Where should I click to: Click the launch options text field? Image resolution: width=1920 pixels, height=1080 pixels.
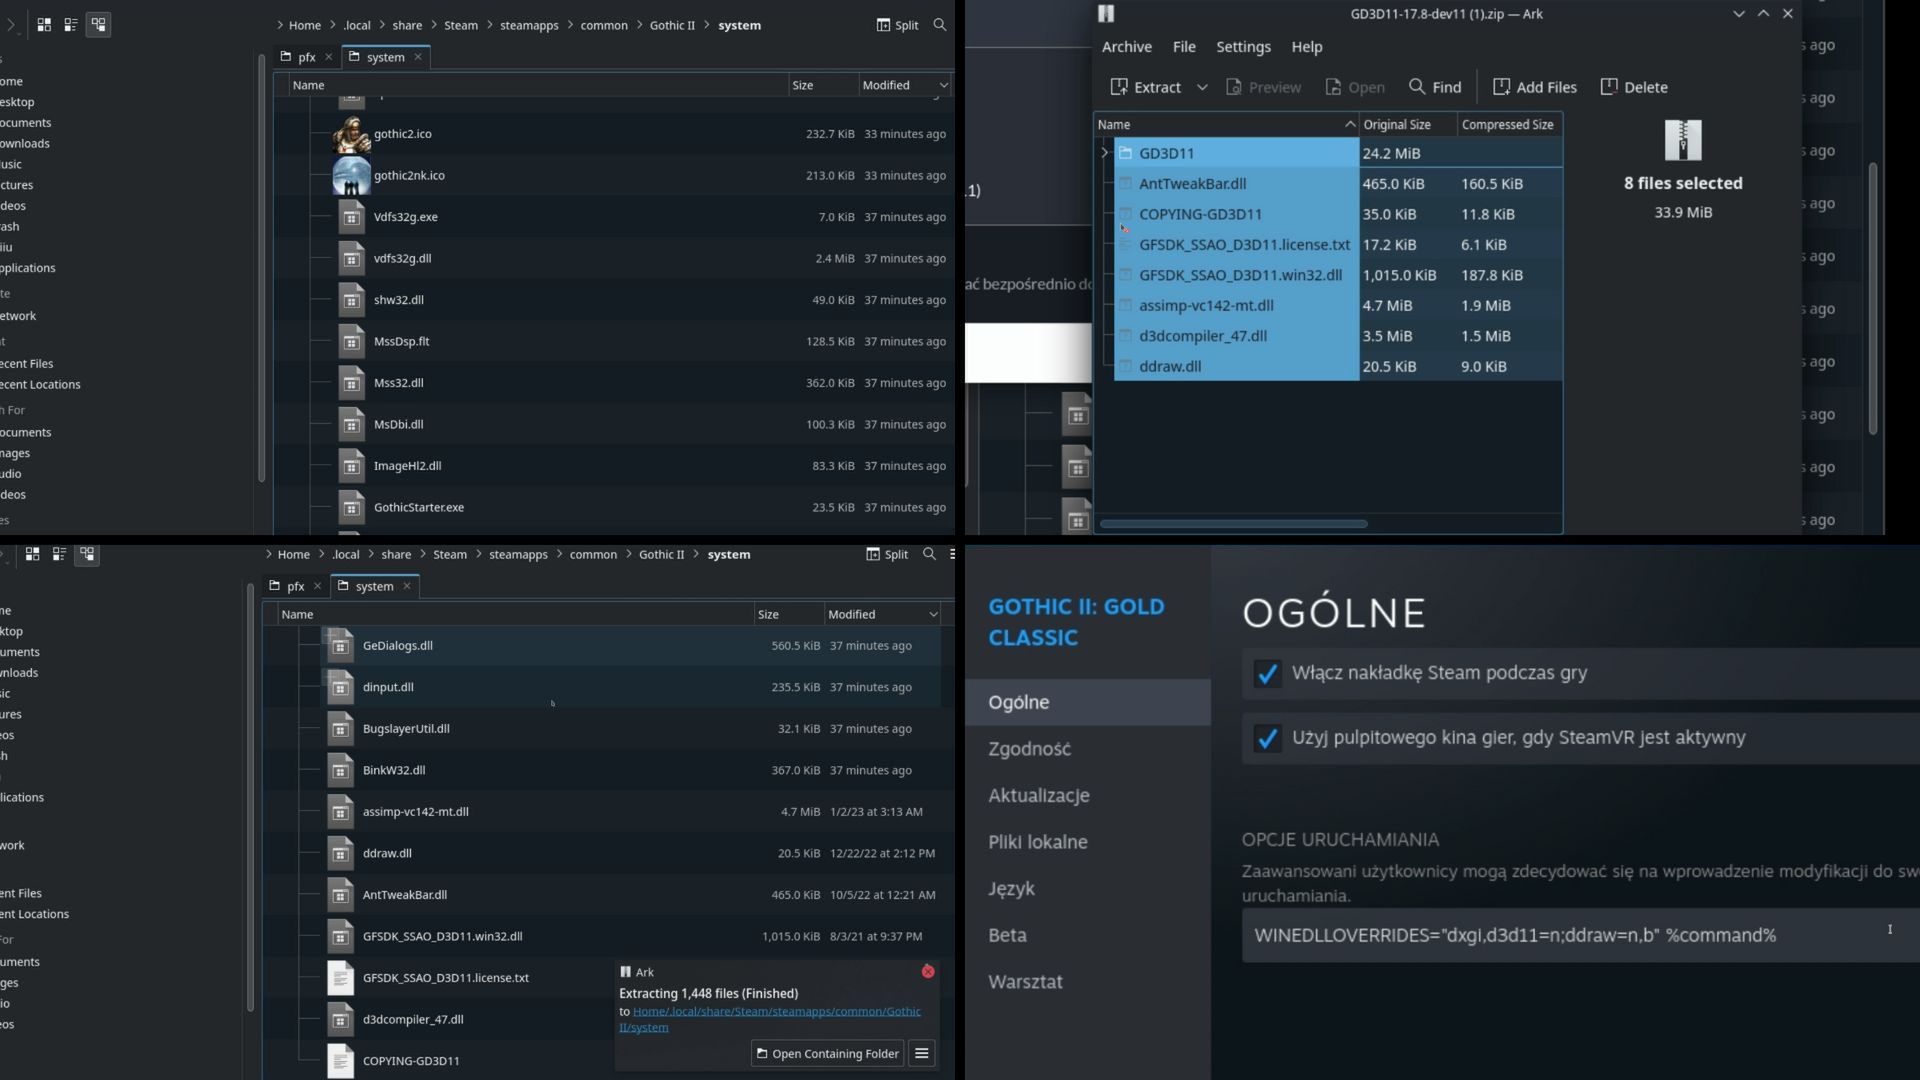click(x=1560, y=935)
